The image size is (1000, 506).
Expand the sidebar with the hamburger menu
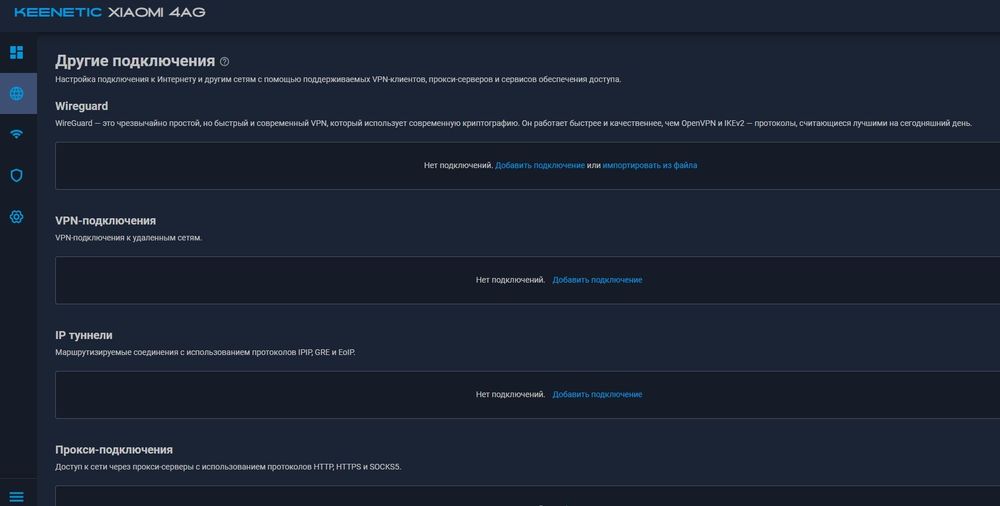click(16, 496)
